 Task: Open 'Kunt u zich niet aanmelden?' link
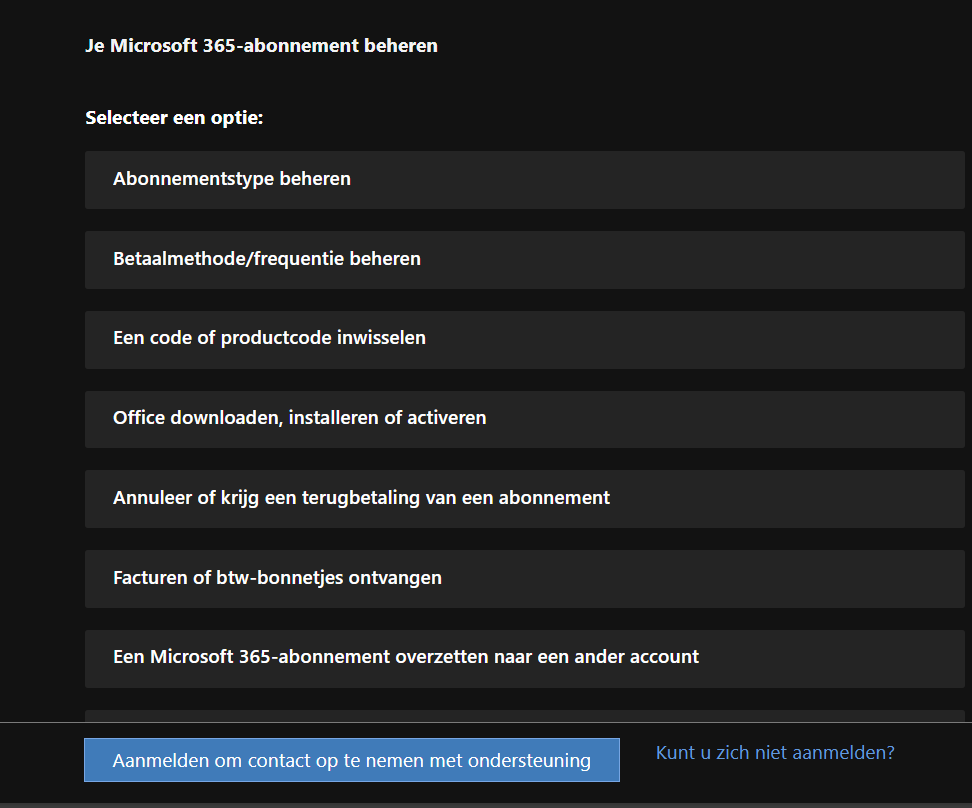pyautogui.click(x=775, y=753)
